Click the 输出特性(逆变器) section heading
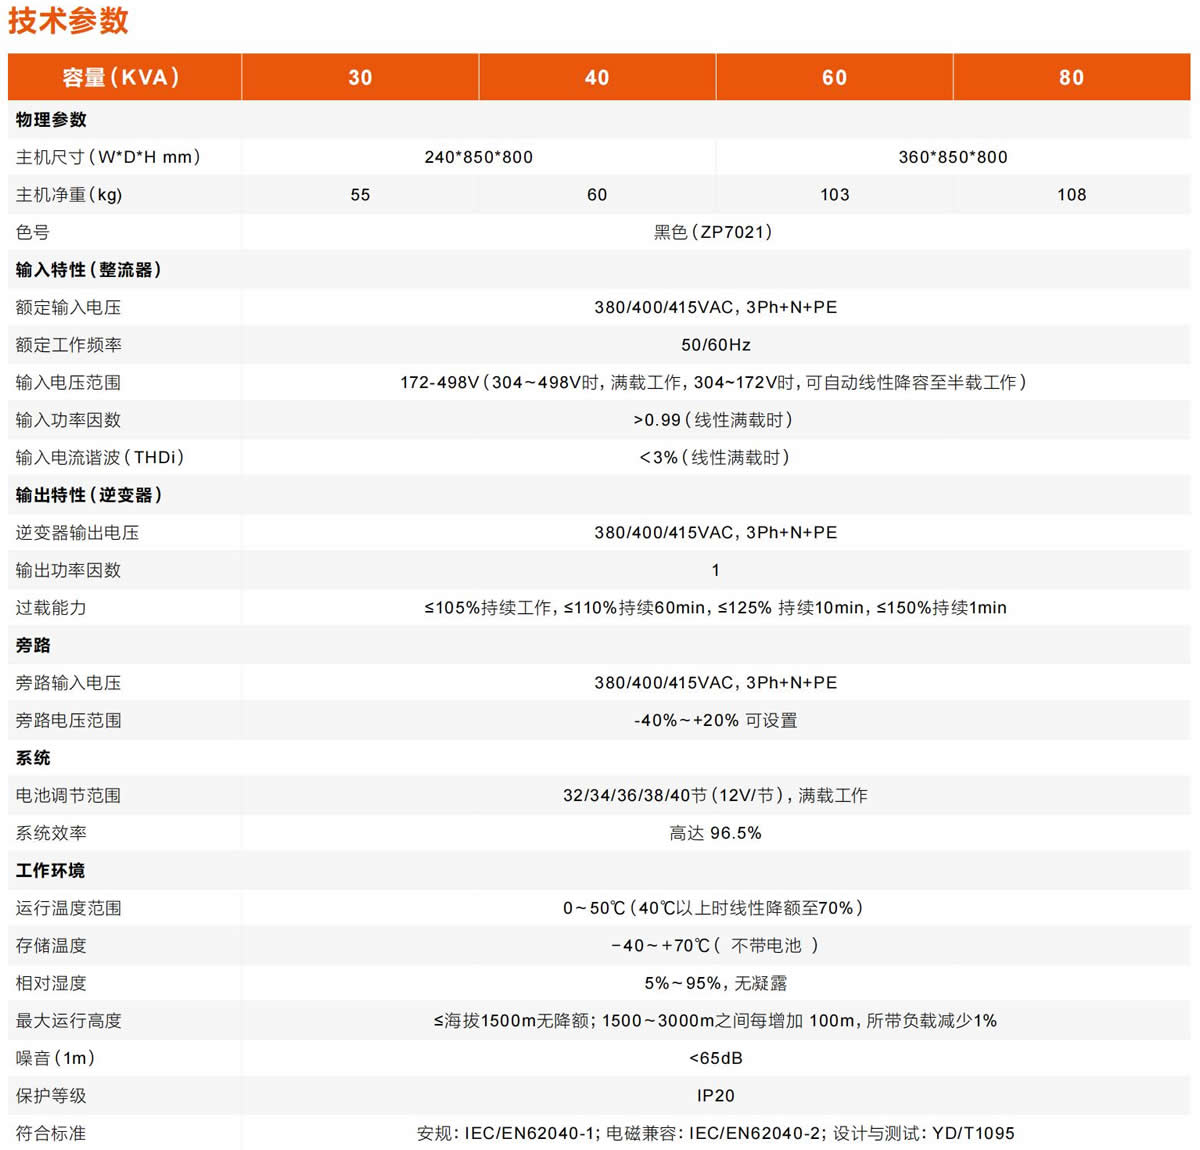Viewport: 1200px width, 1150px height. coord(88,495)
